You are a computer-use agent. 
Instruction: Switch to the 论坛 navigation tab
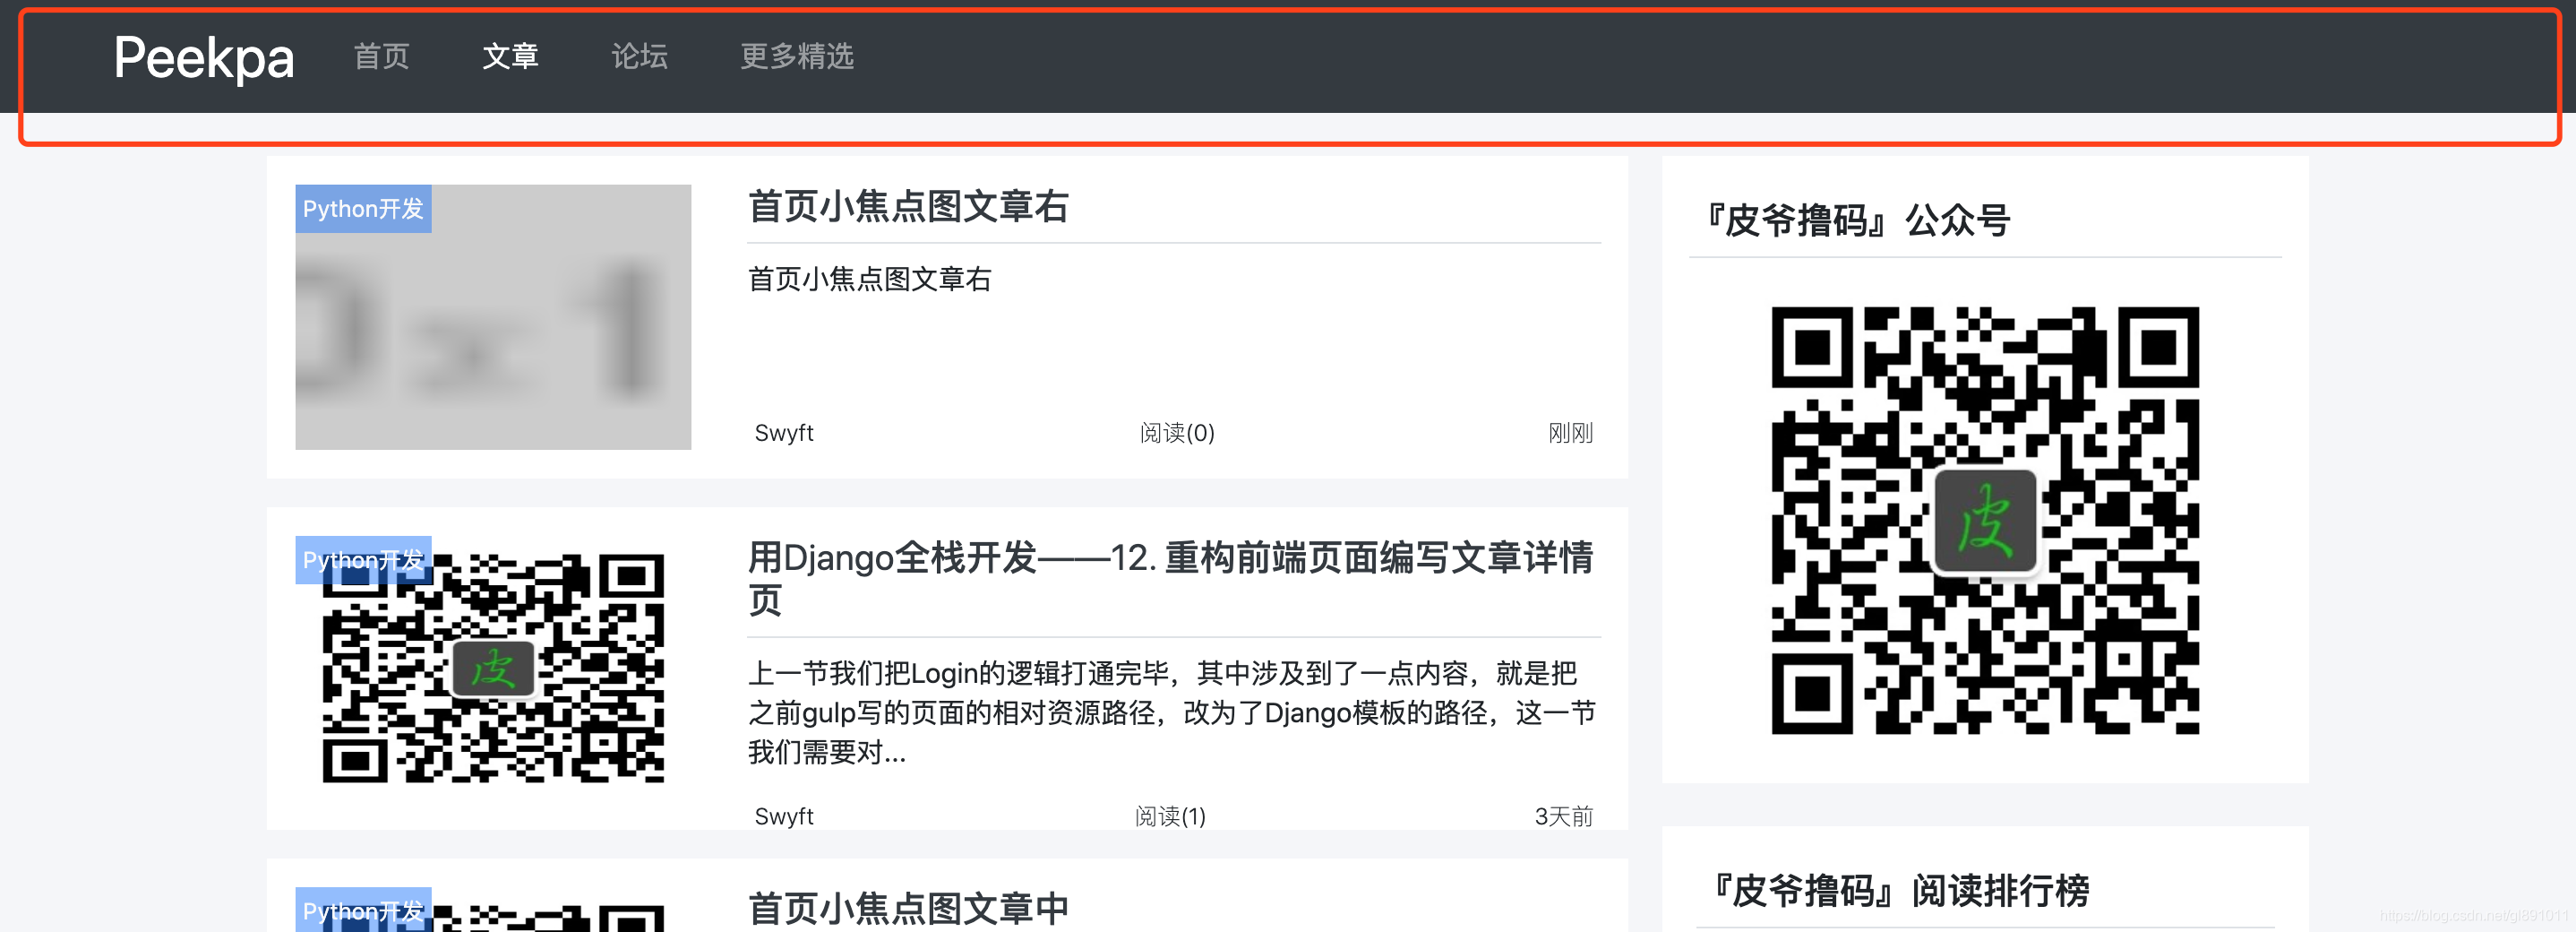point(639,57)
